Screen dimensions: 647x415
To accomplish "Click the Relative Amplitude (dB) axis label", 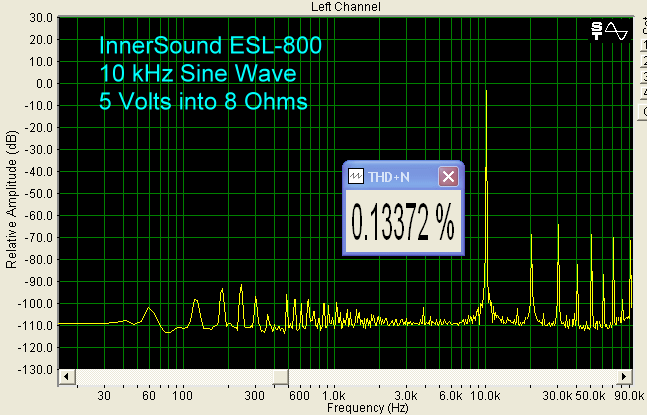I will click(x=12, y=200).
